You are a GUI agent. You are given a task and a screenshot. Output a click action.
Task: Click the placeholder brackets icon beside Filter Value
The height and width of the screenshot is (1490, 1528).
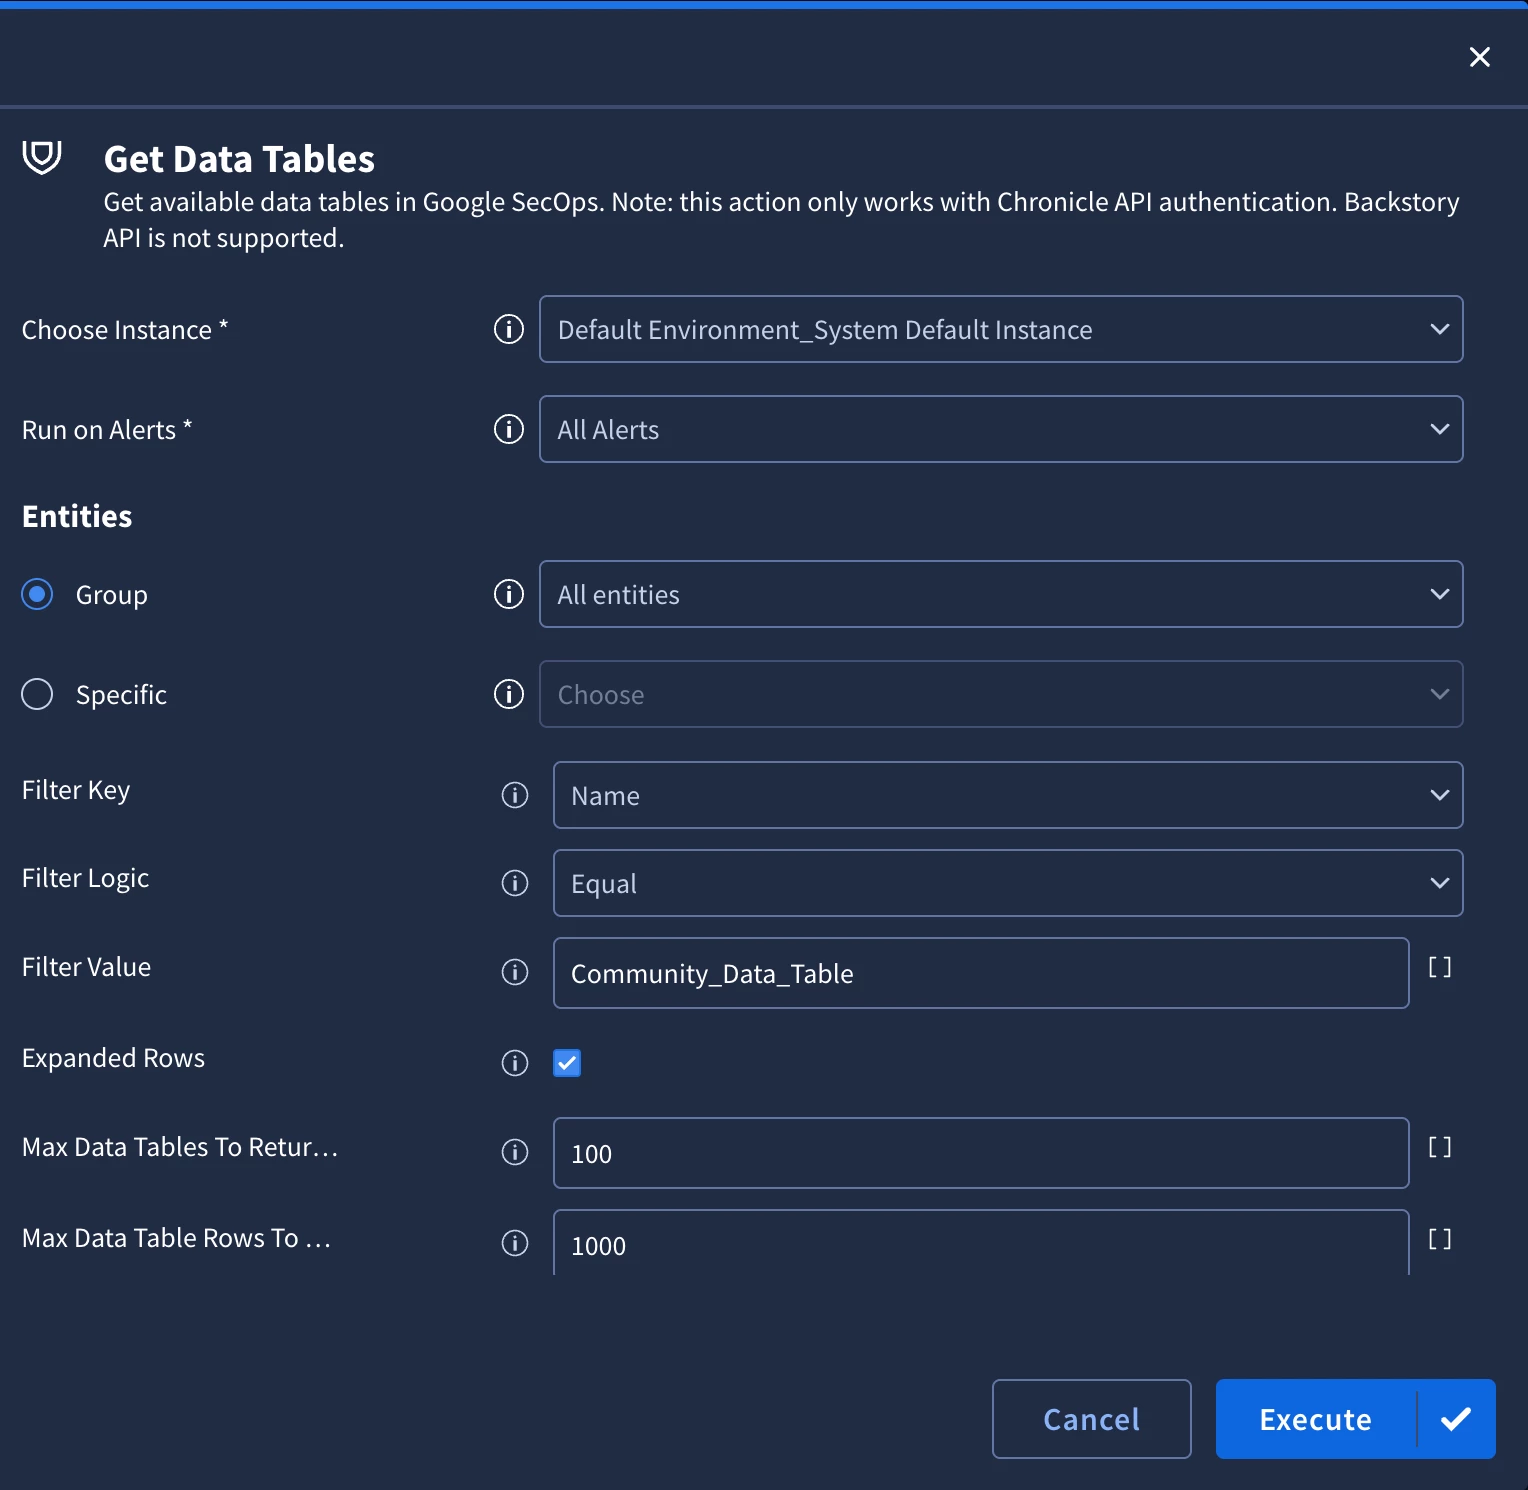click(x=1440, y=967)
